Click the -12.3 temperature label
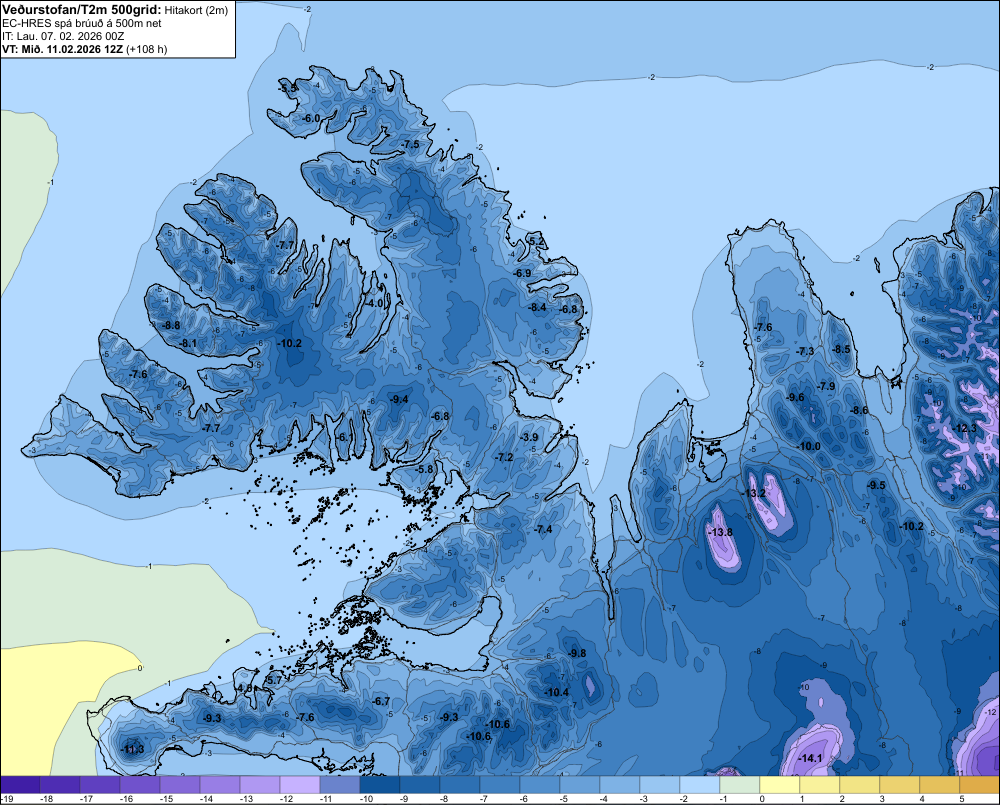 pos(964,428)
